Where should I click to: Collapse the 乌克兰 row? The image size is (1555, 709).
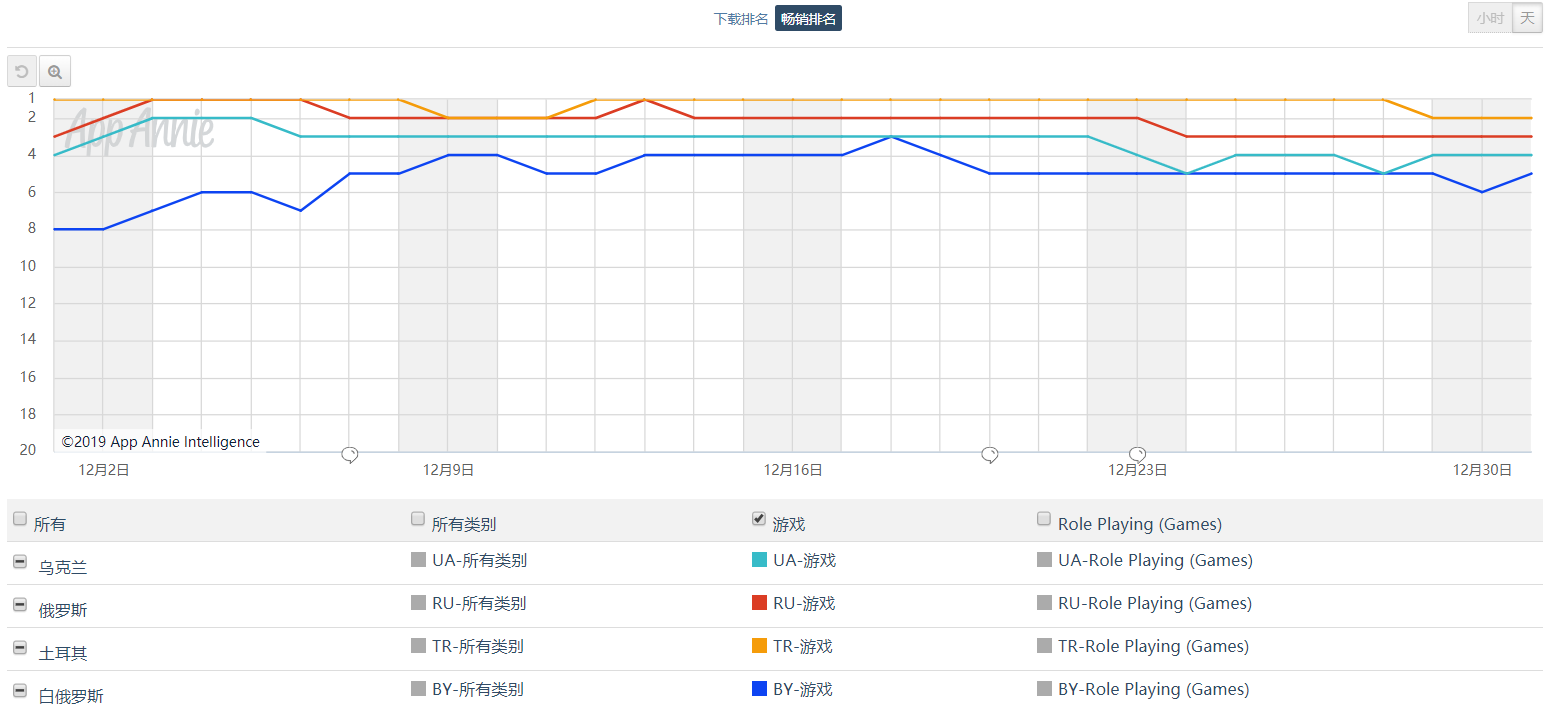click(x=20, y=561)
